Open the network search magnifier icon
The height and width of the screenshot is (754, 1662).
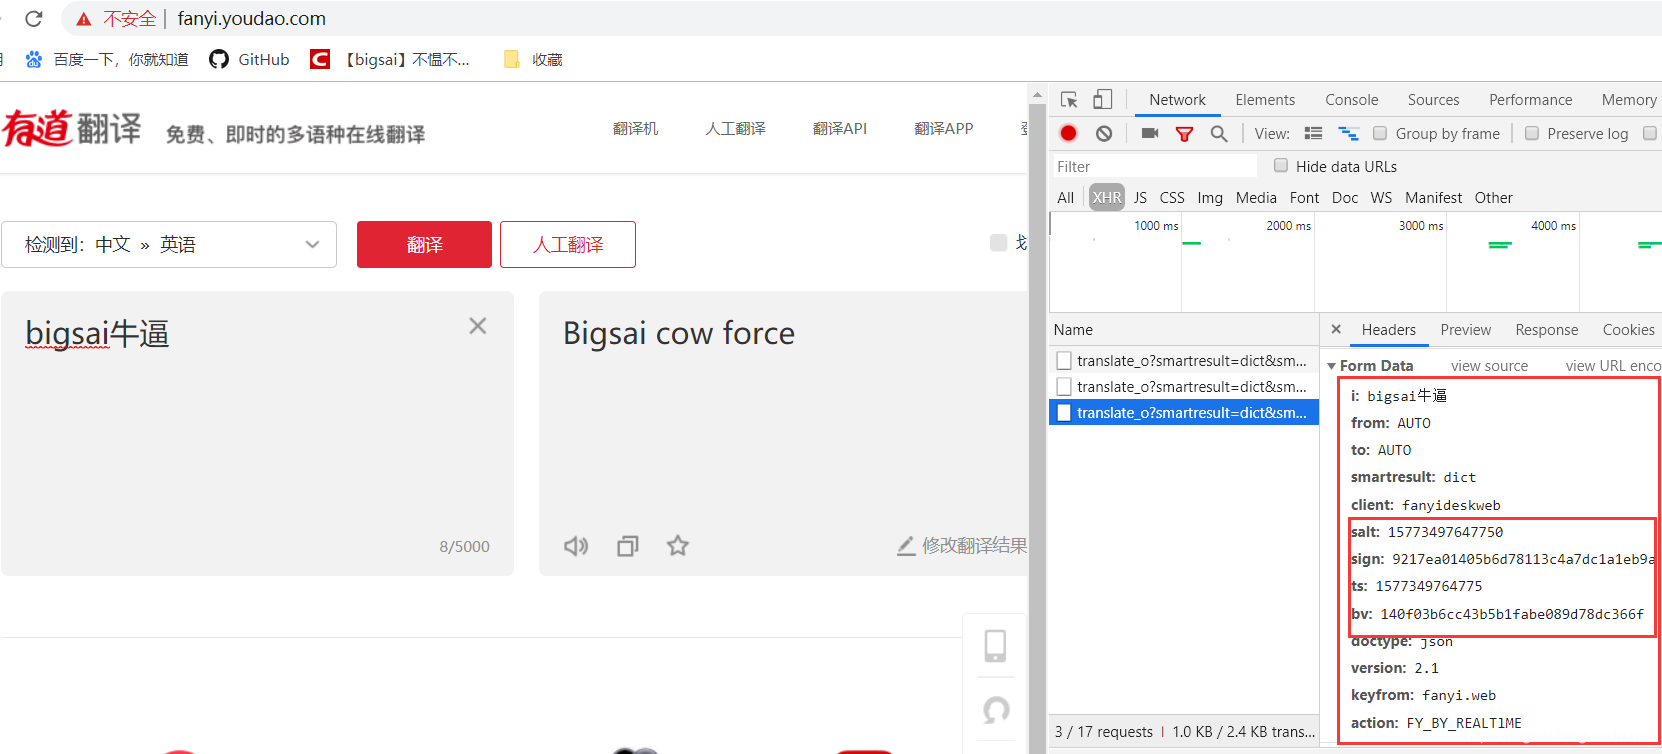[x=1218, y=133]
